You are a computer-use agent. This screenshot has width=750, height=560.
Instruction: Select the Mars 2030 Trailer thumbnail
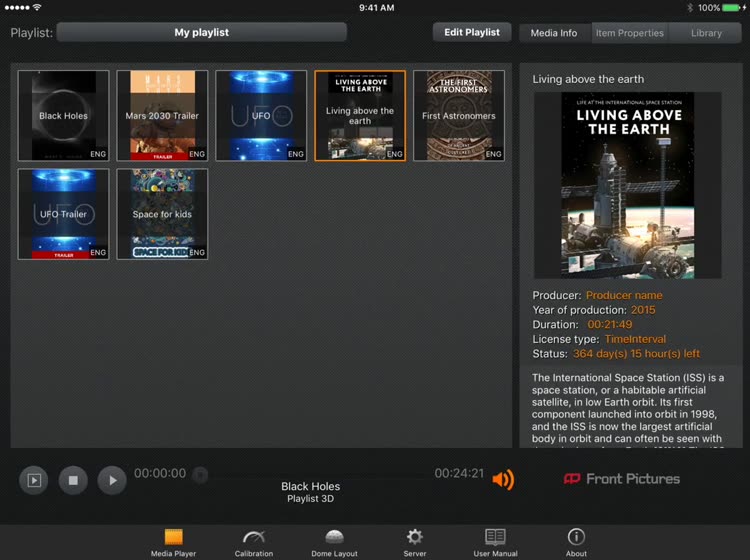[x=162, y=115]
